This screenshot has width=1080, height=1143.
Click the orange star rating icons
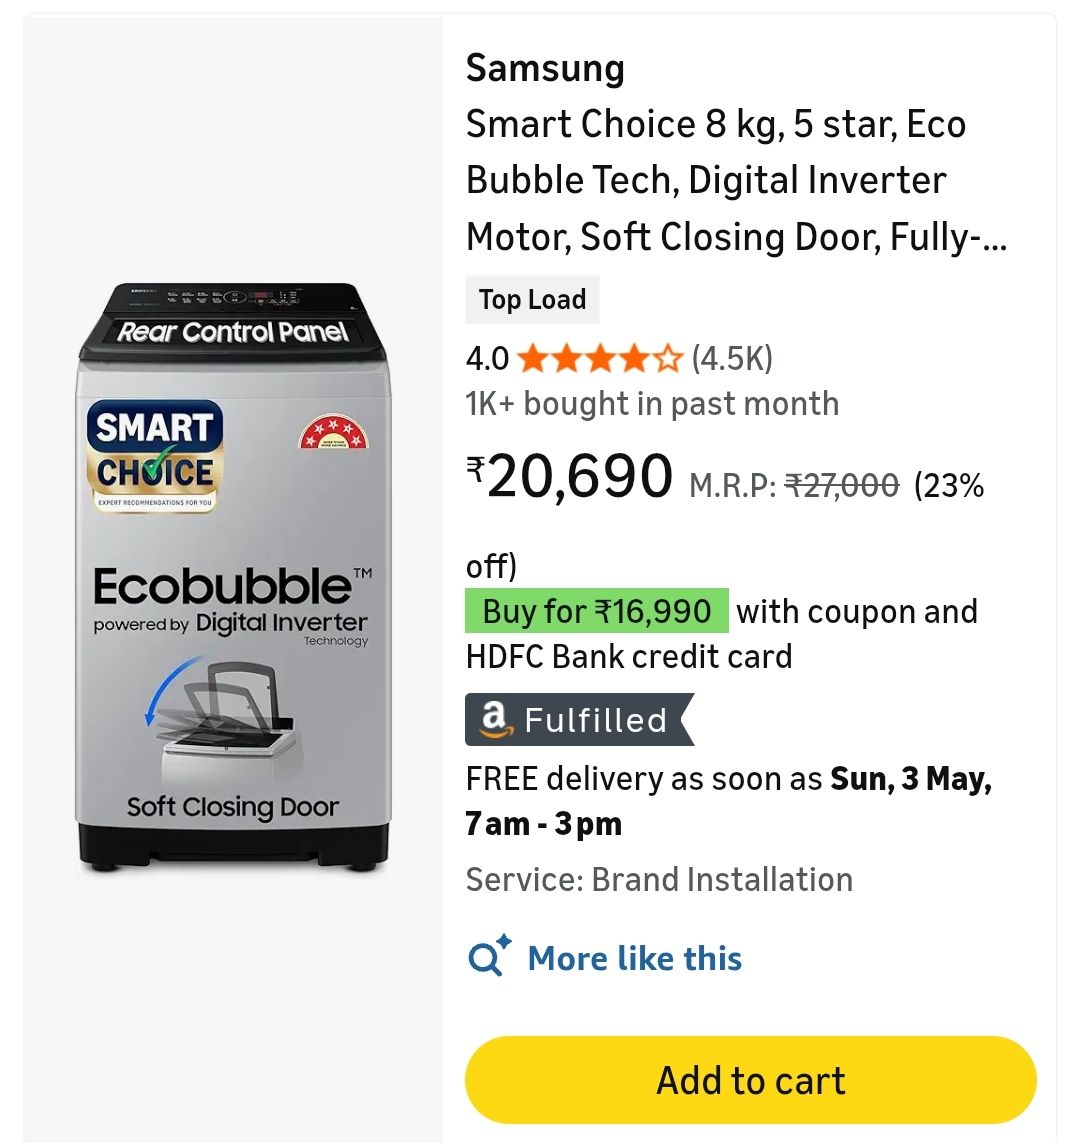(x=600, y=359)
